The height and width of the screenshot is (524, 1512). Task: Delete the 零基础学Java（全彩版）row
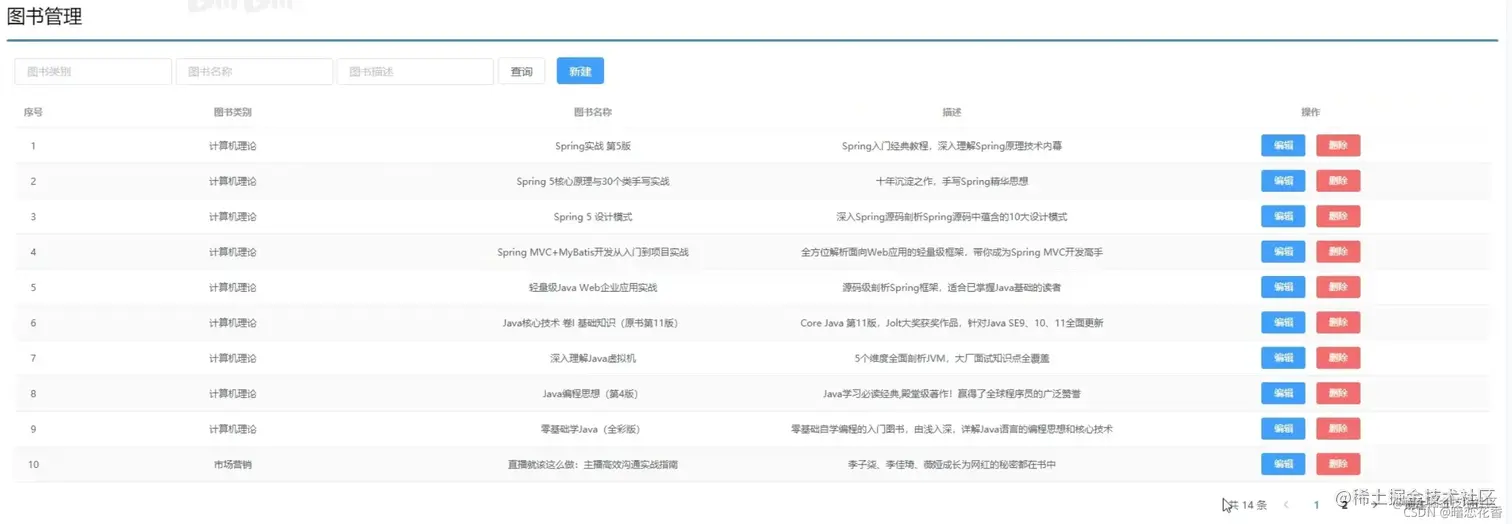click(1338, 429)
